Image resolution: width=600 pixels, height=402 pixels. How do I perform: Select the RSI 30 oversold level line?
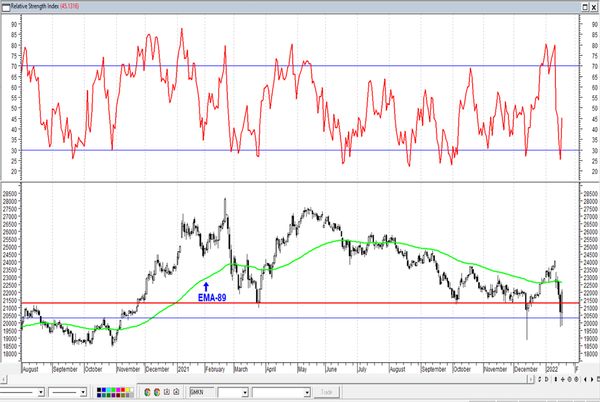300,151
